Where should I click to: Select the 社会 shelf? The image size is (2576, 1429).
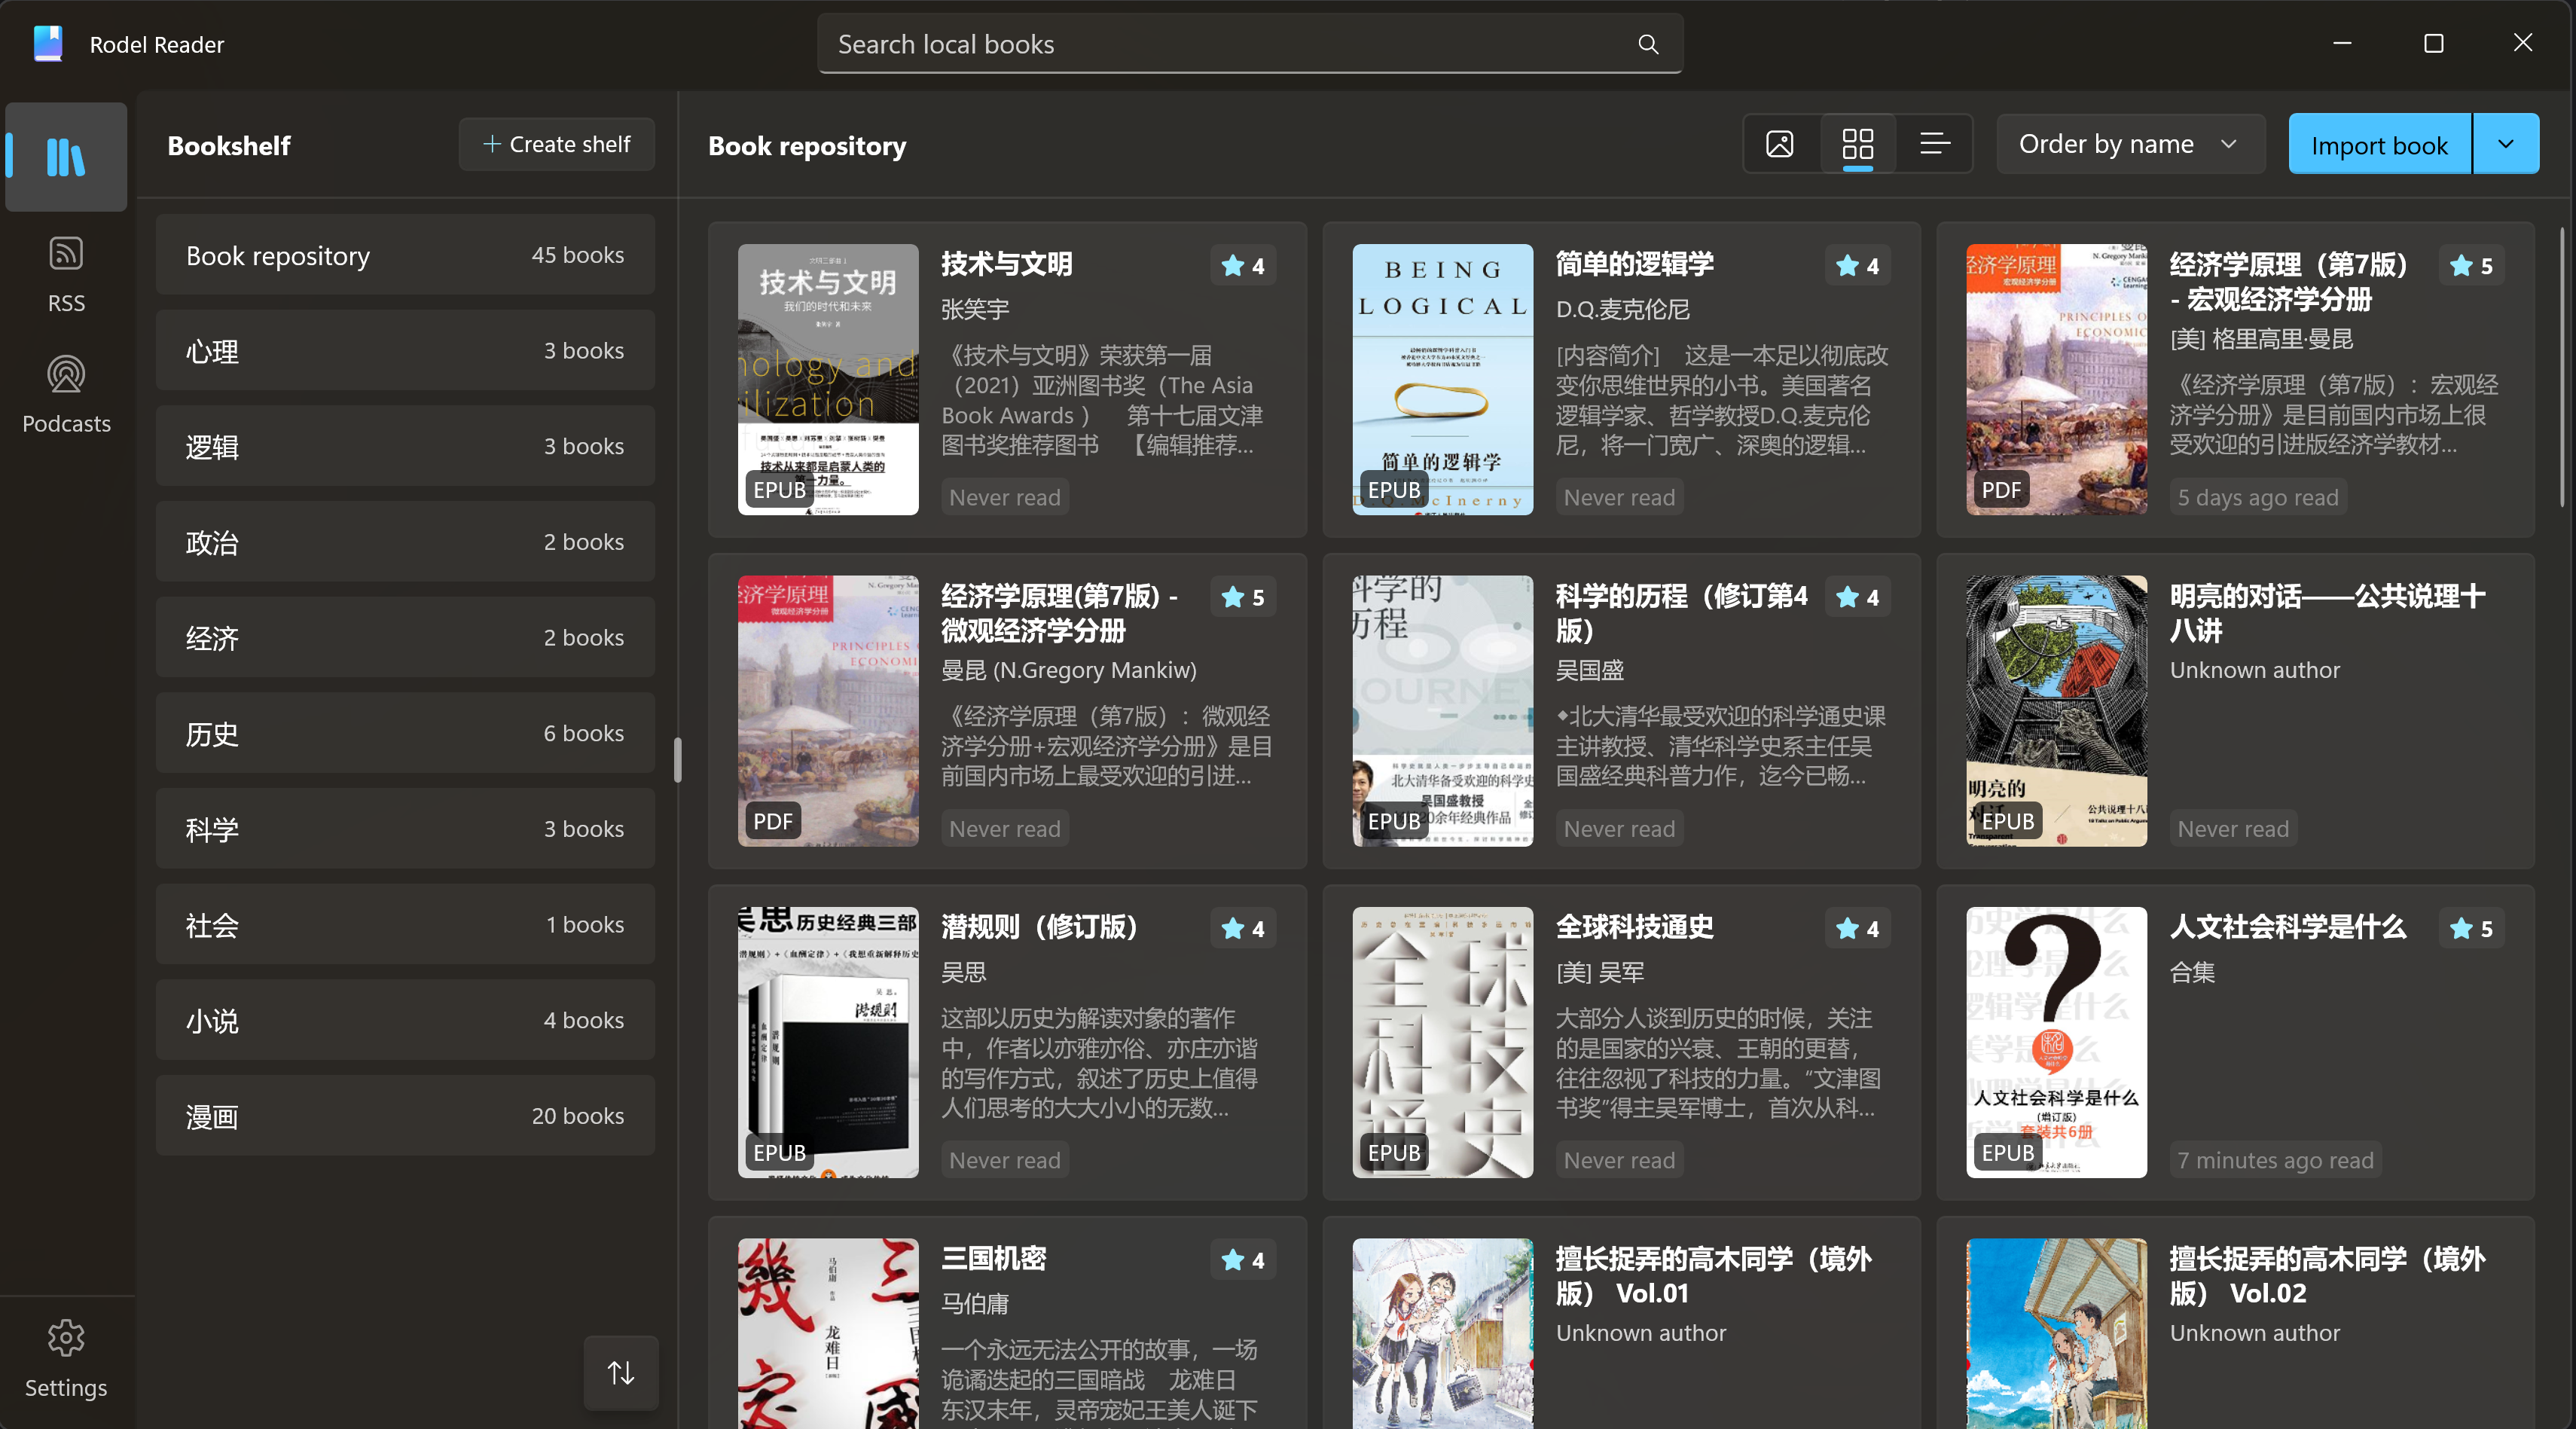(405, 925)
